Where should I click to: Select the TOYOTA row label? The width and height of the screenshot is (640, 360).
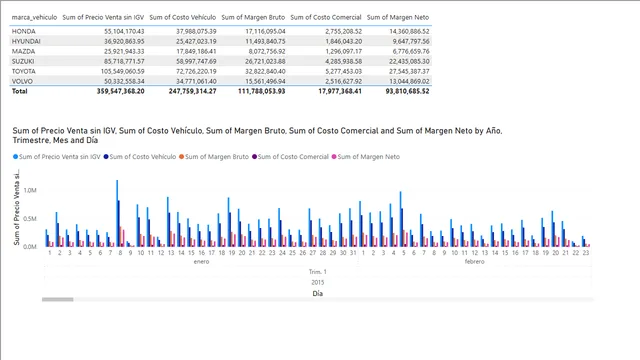click(x=24, y=71)
